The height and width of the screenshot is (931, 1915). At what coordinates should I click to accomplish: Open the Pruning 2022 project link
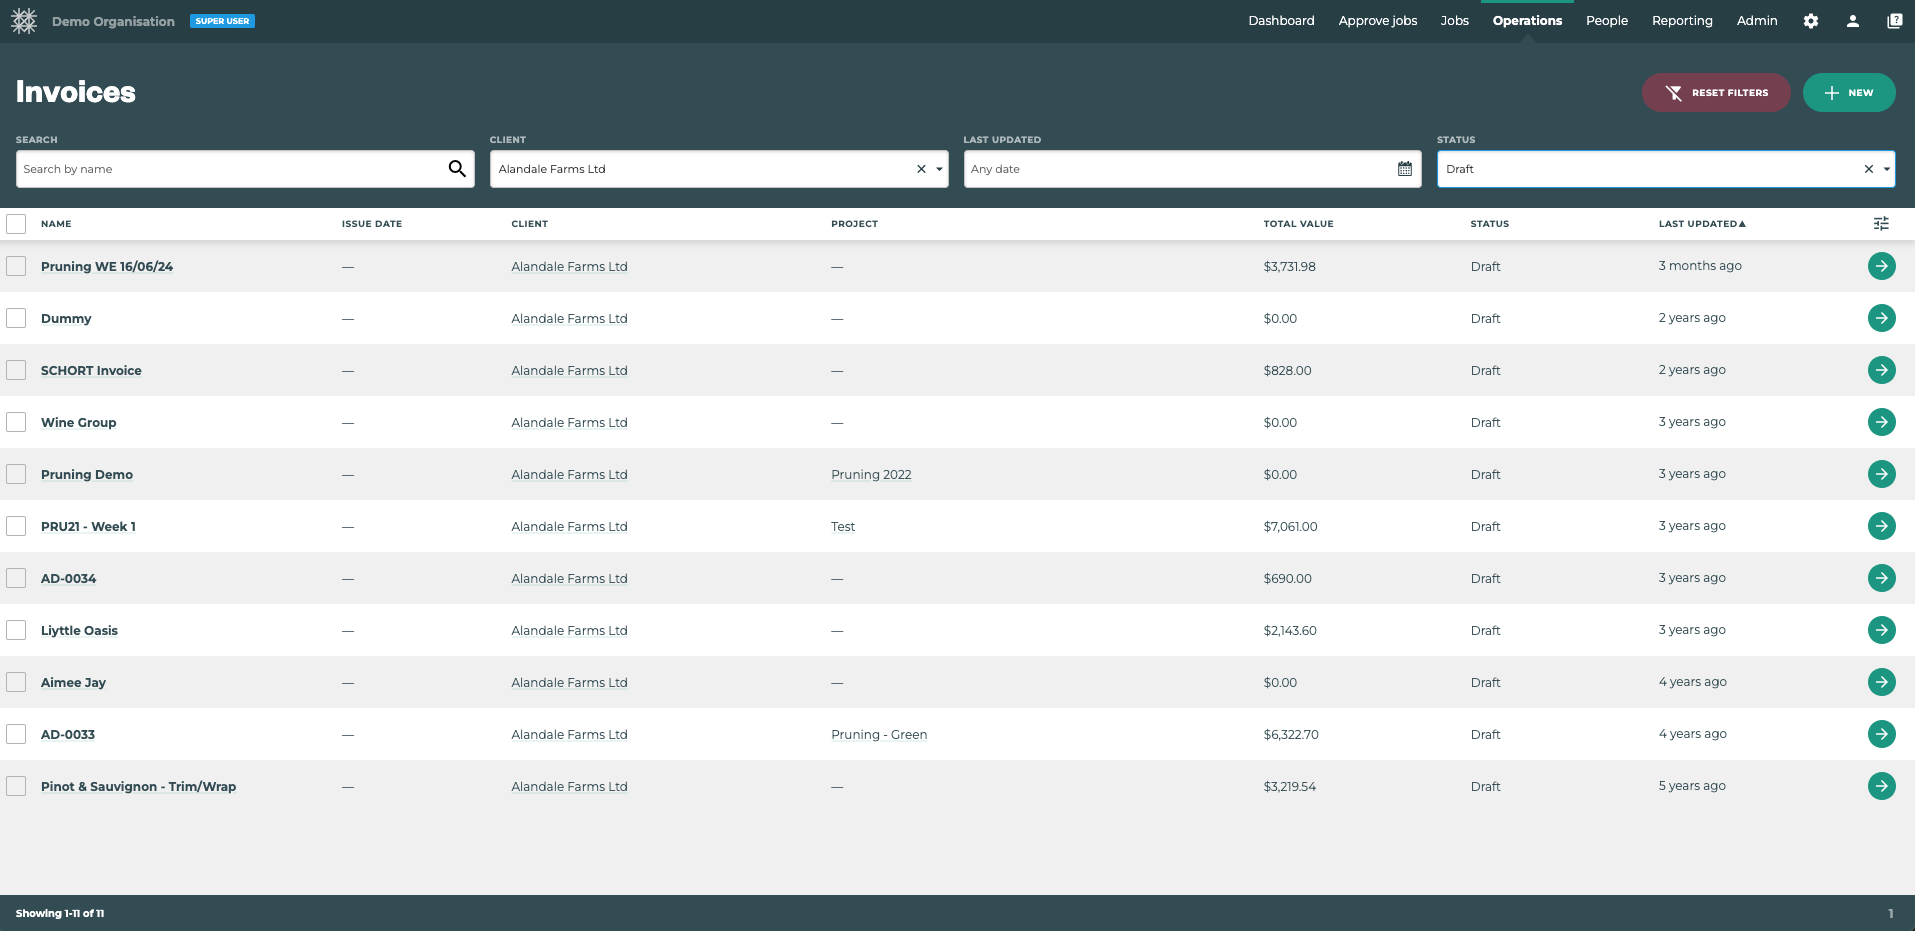pos(870,474)
